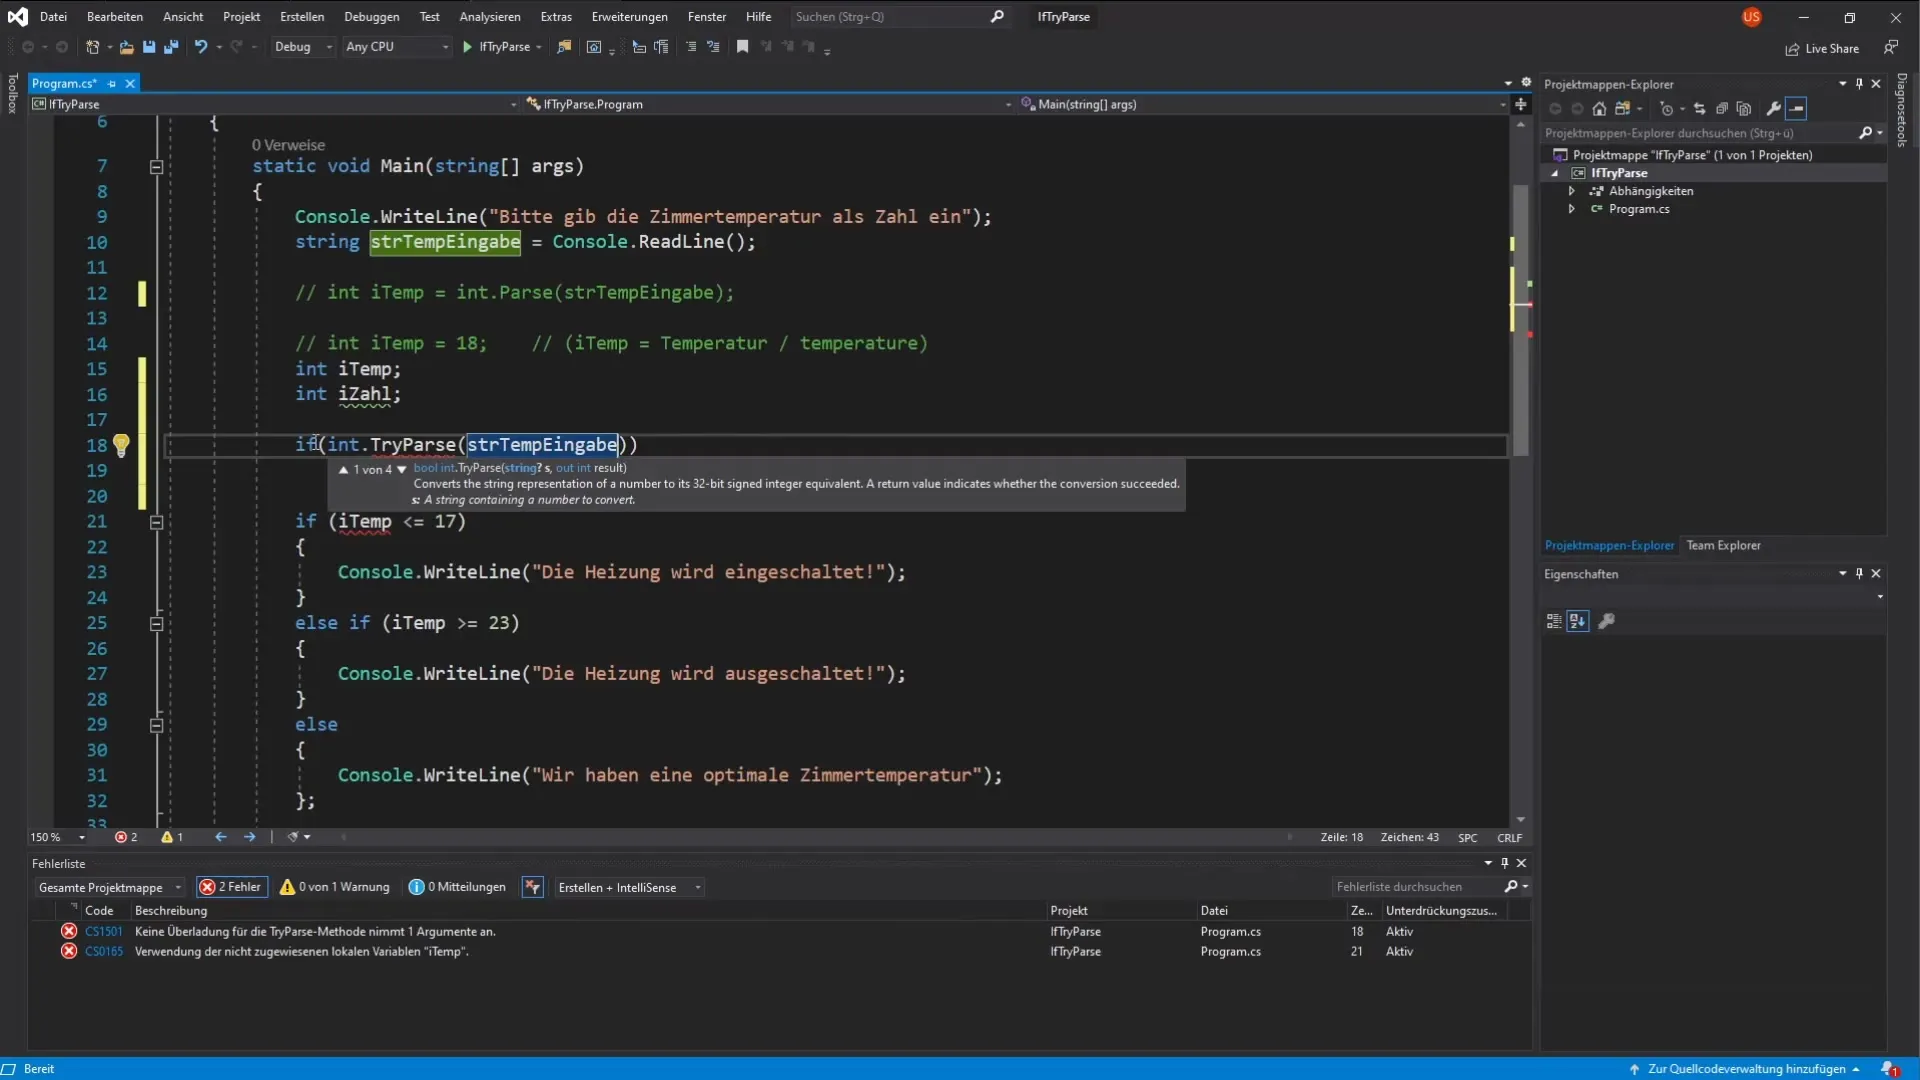Close the Program.cs tab

[130, 84]
